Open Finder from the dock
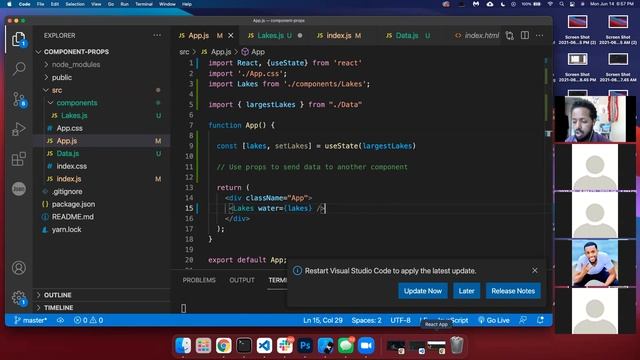Screen dimensions: 640x360 [x=183, y=346]
